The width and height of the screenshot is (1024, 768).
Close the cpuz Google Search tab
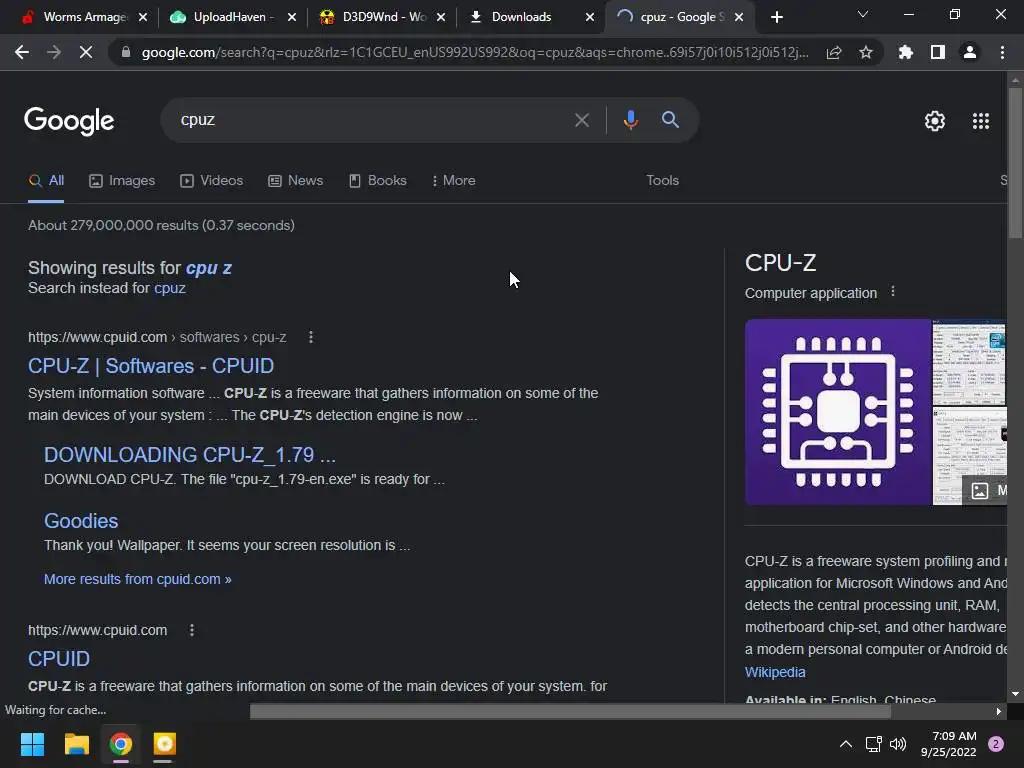739,17
